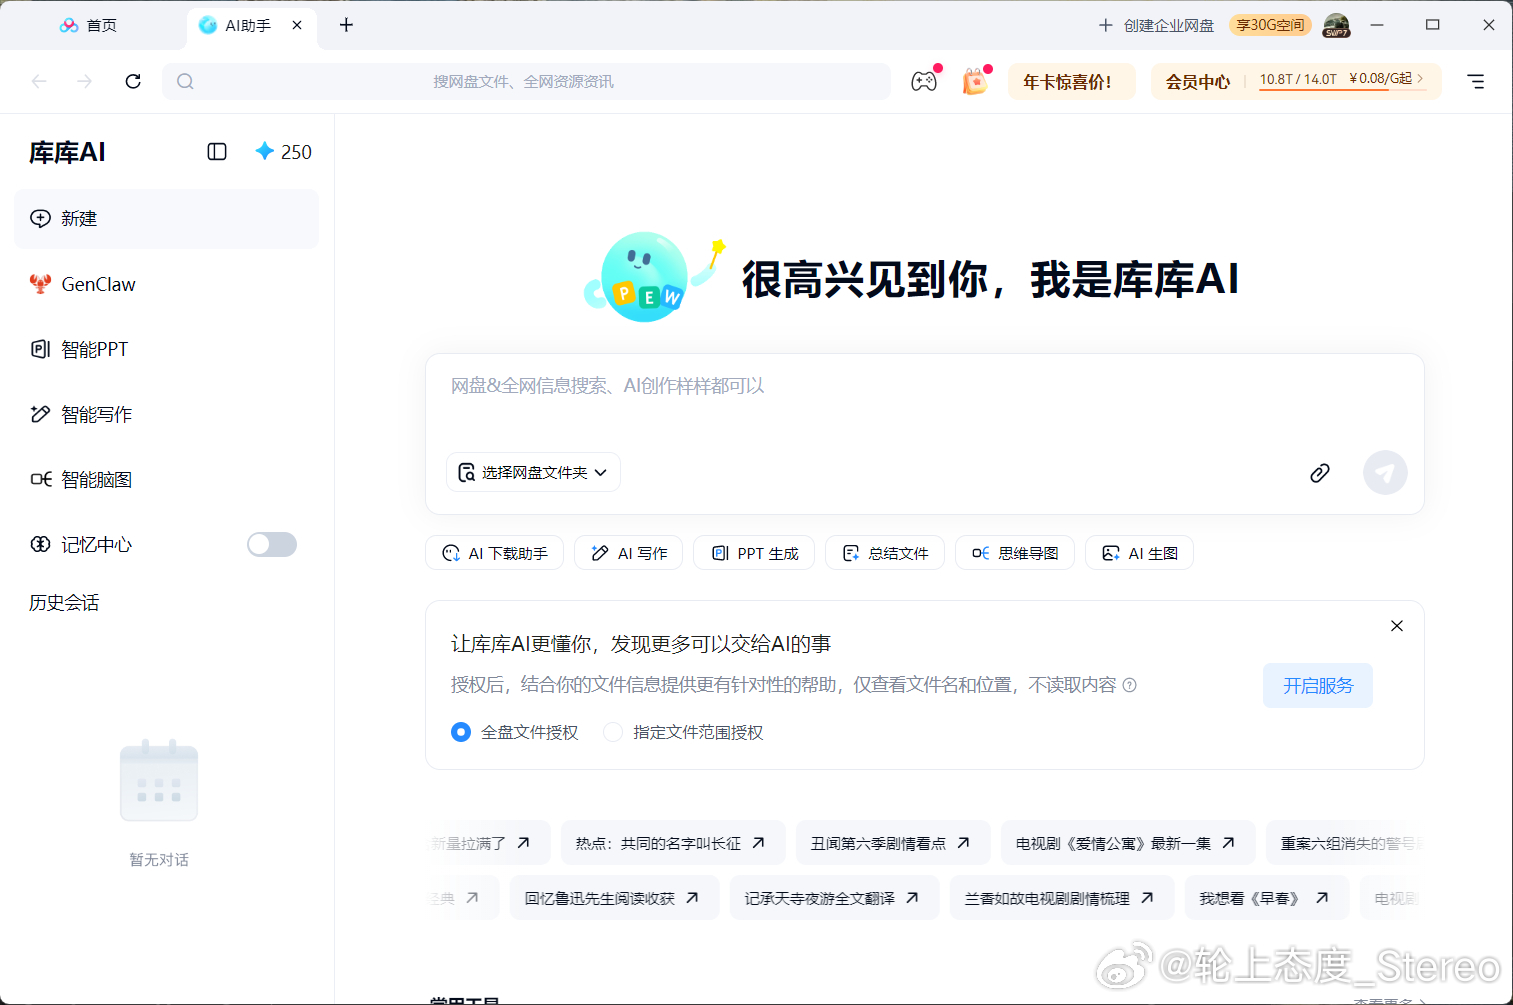The image size is (1513, 1005).
Task: Click the AI 下载助手 chip
Action: point(495,553)
